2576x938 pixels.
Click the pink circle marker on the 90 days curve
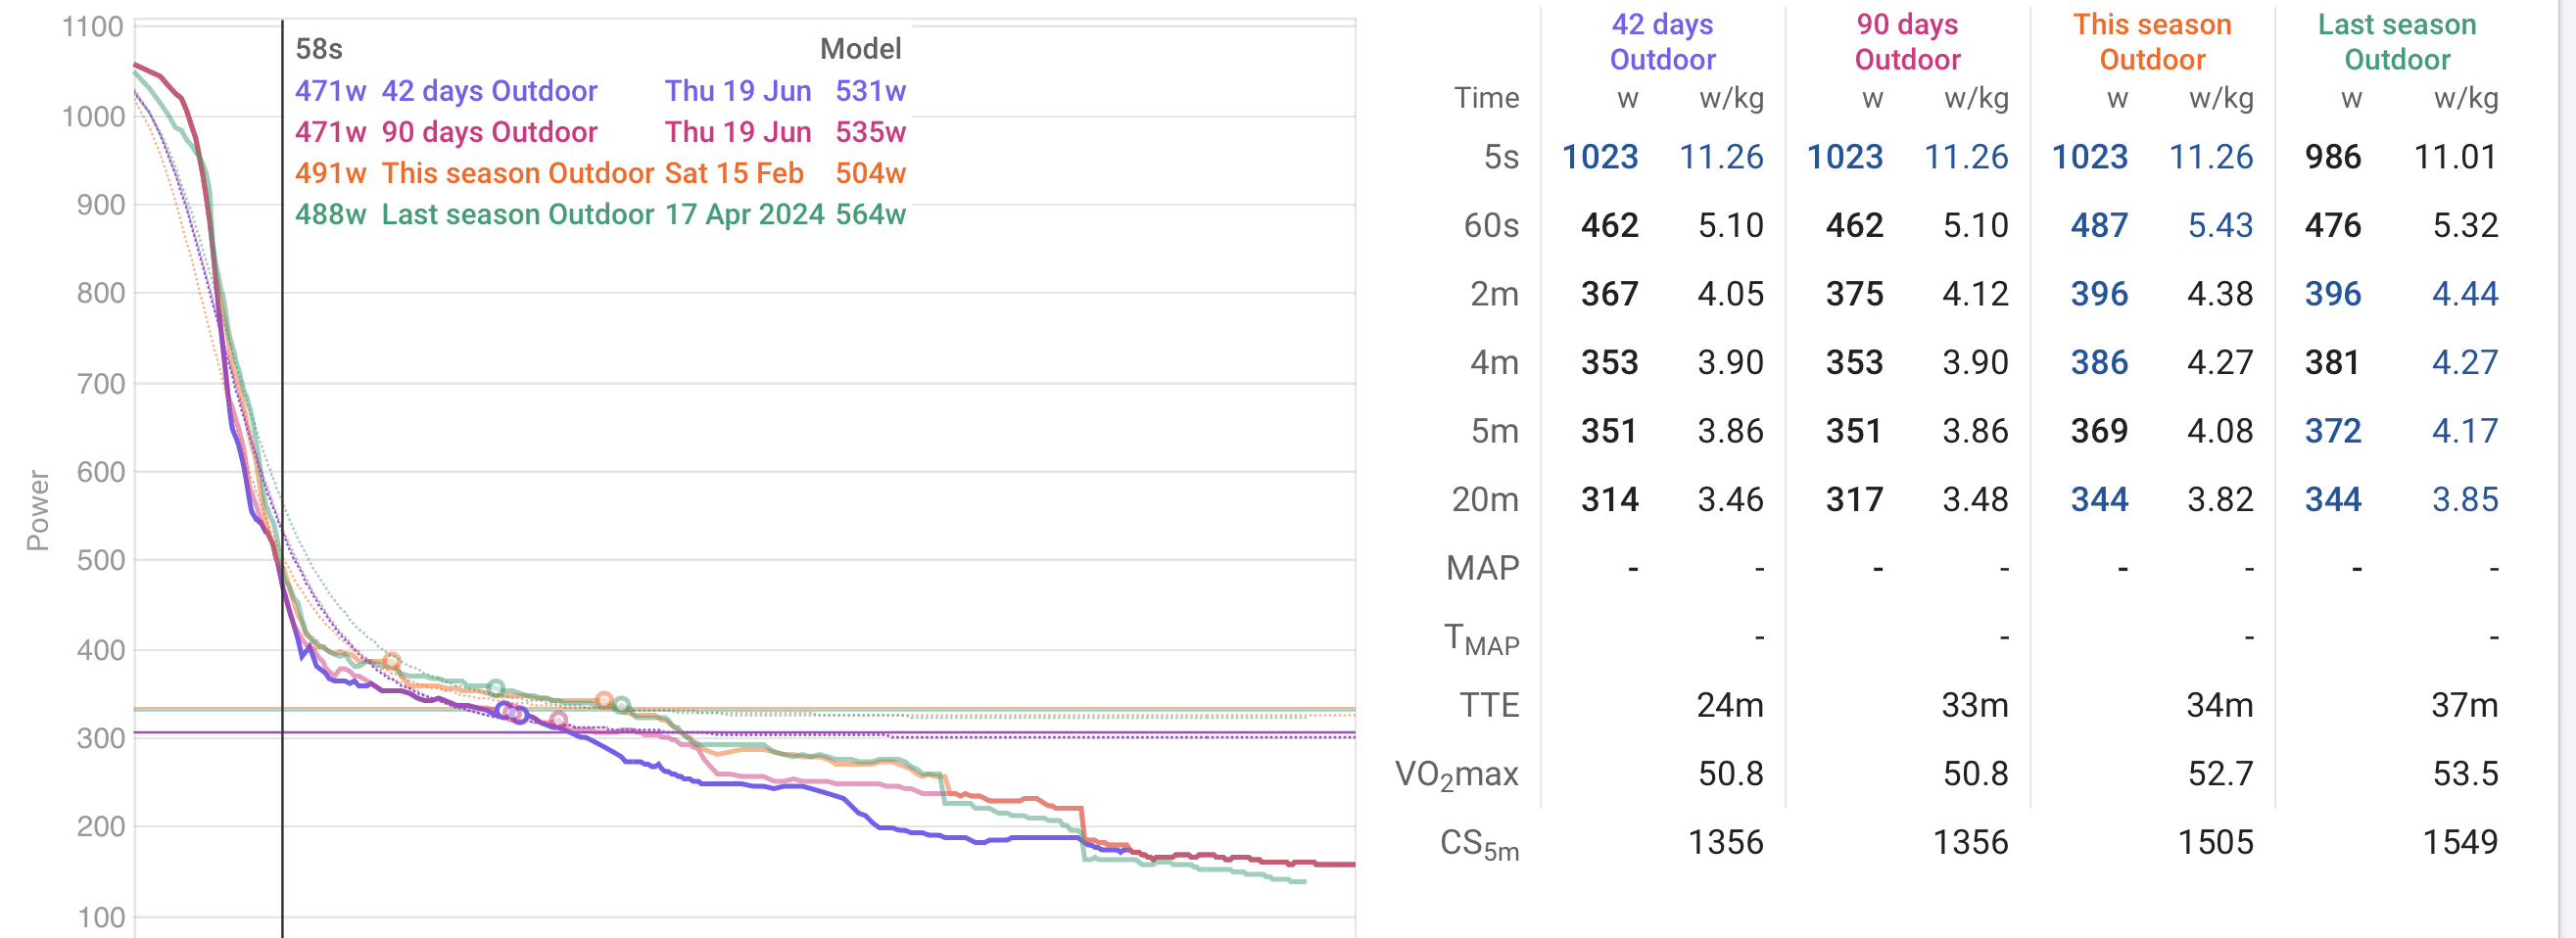(x=558, y=719)
